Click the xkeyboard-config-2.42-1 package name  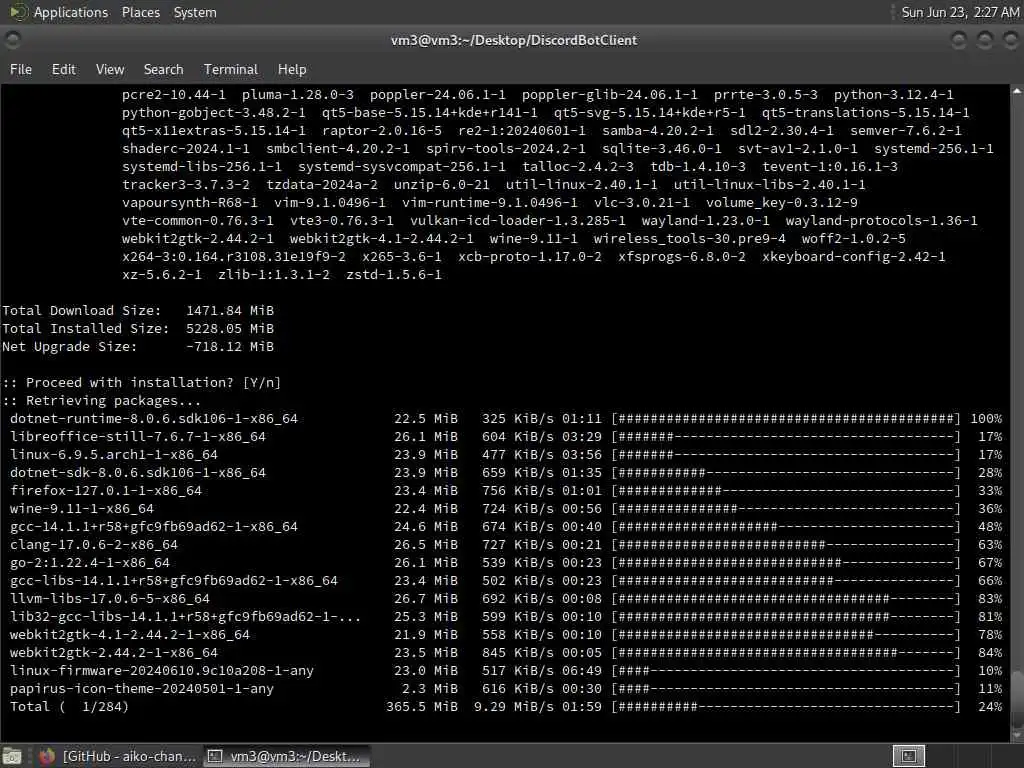(x=854, y=257)
